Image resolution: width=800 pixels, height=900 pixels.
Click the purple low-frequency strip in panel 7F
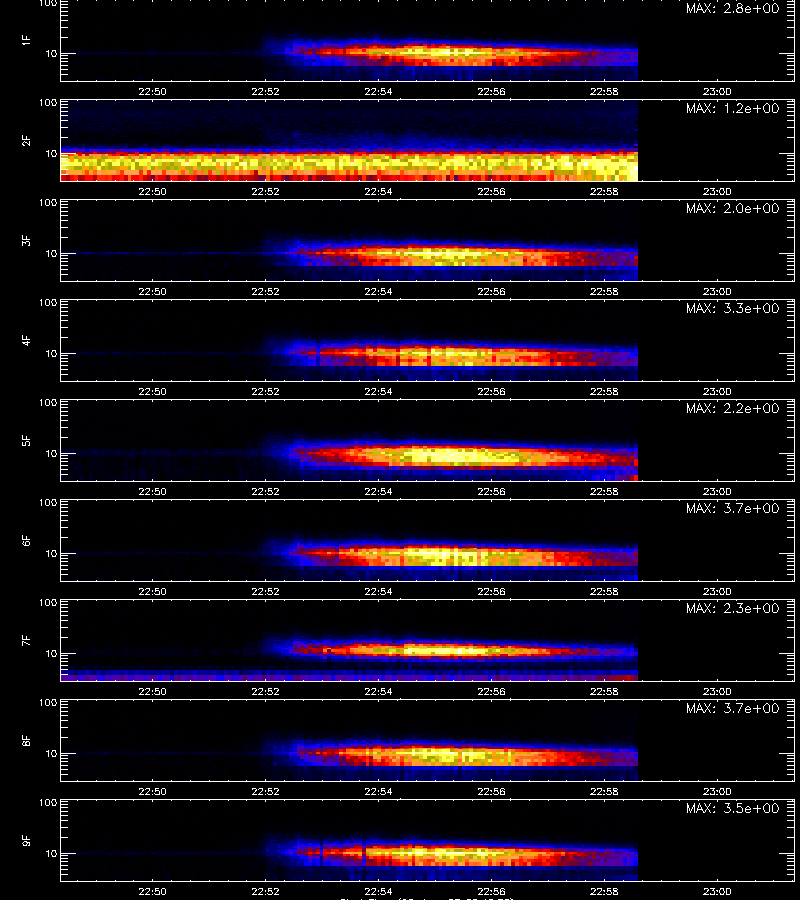349,676
